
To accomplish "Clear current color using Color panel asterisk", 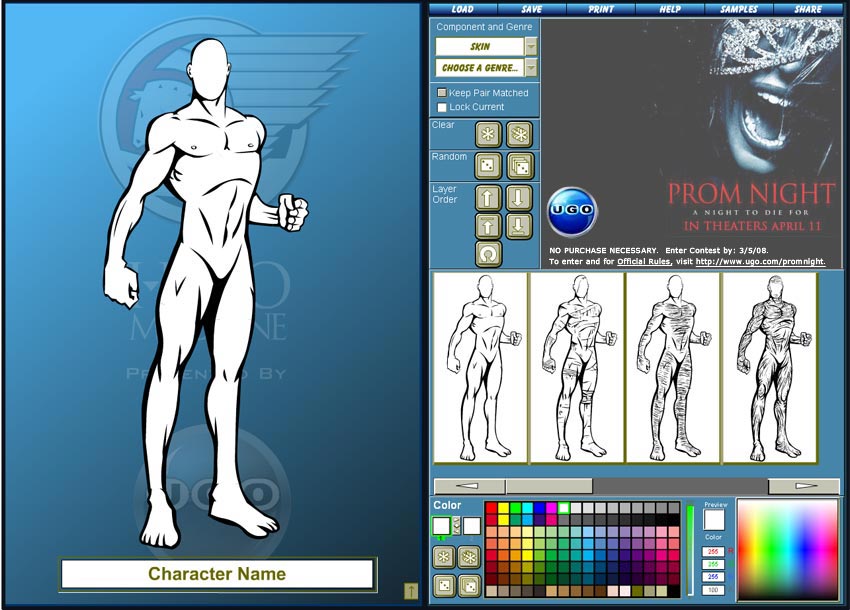I will click(x=443, y=557).
